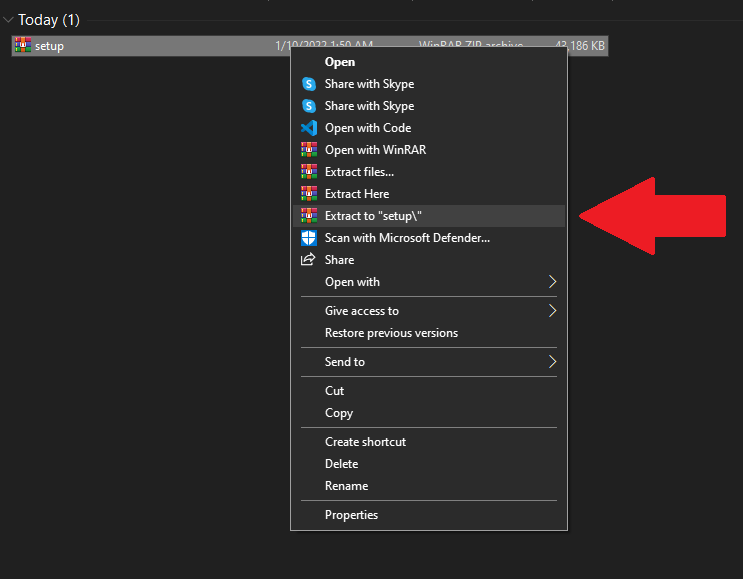Expand the Give access to submenu arrow

(552, 311)
